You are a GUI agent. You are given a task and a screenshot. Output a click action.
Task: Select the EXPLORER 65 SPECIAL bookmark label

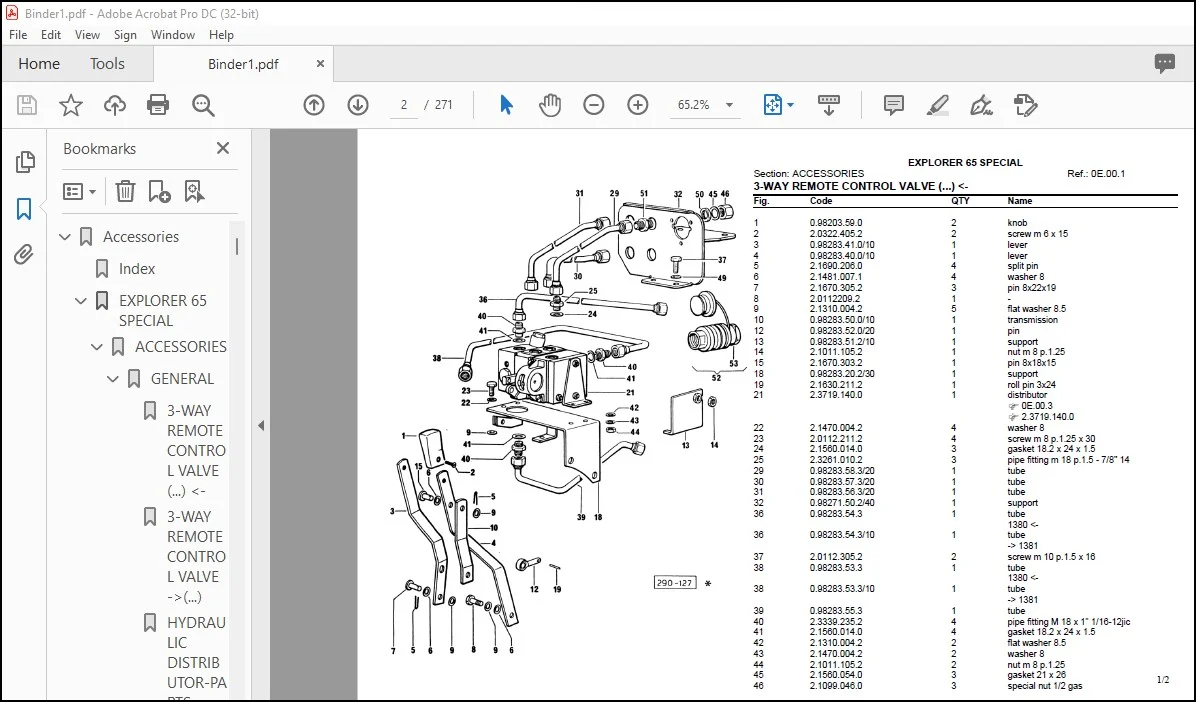click(x=162, y=311)
